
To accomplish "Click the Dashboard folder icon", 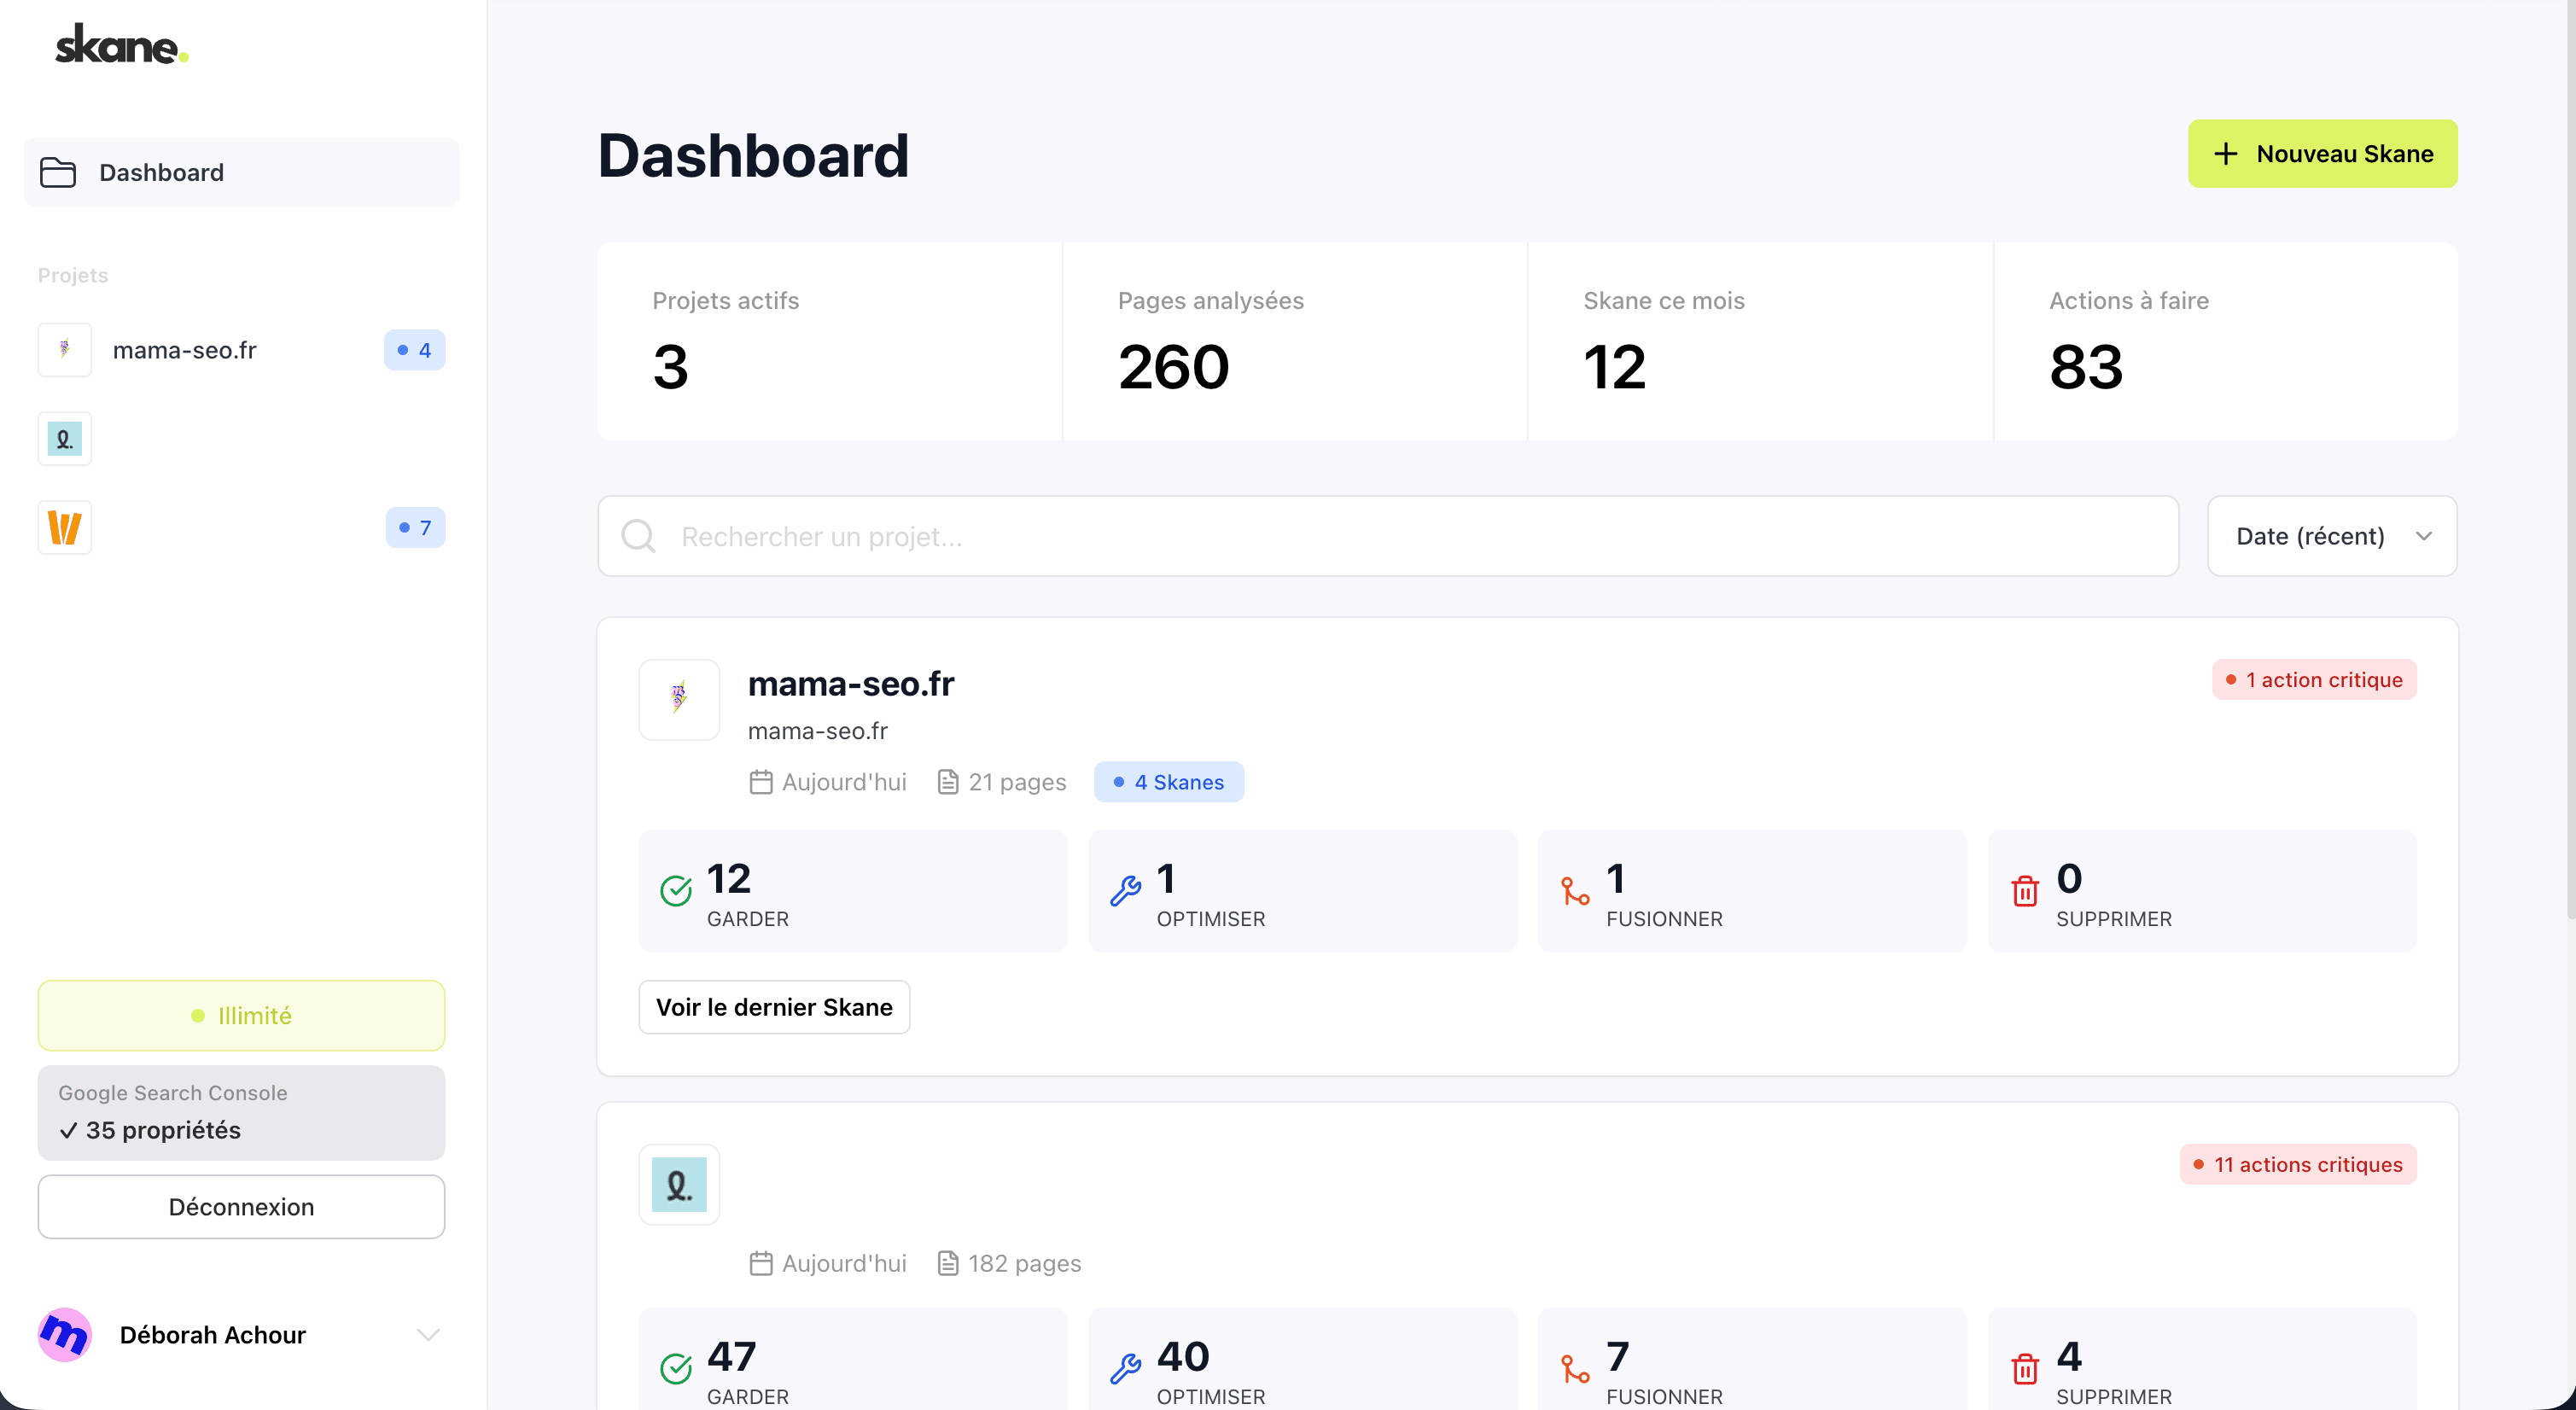I will 58,171.
